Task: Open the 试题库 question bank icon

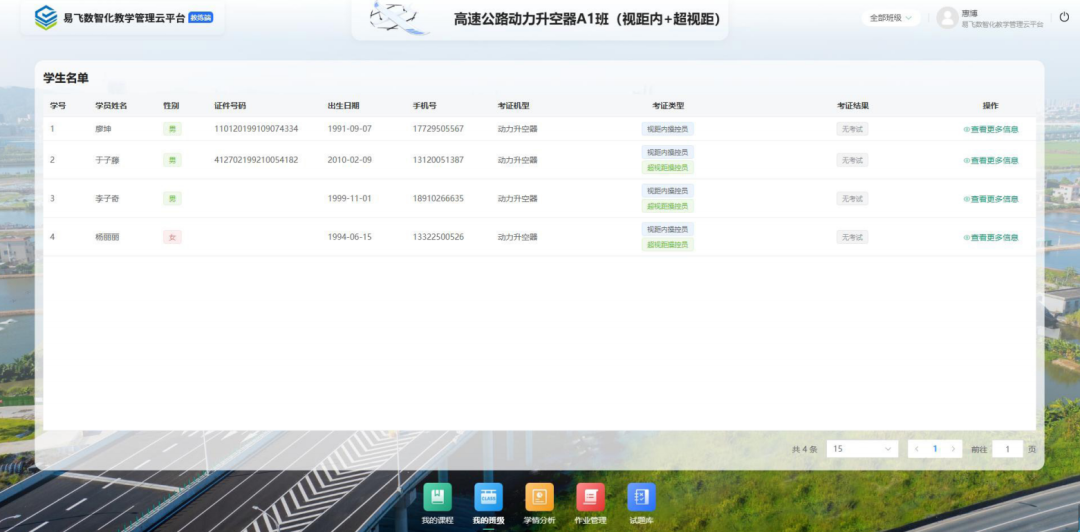Action: [641, 497]
